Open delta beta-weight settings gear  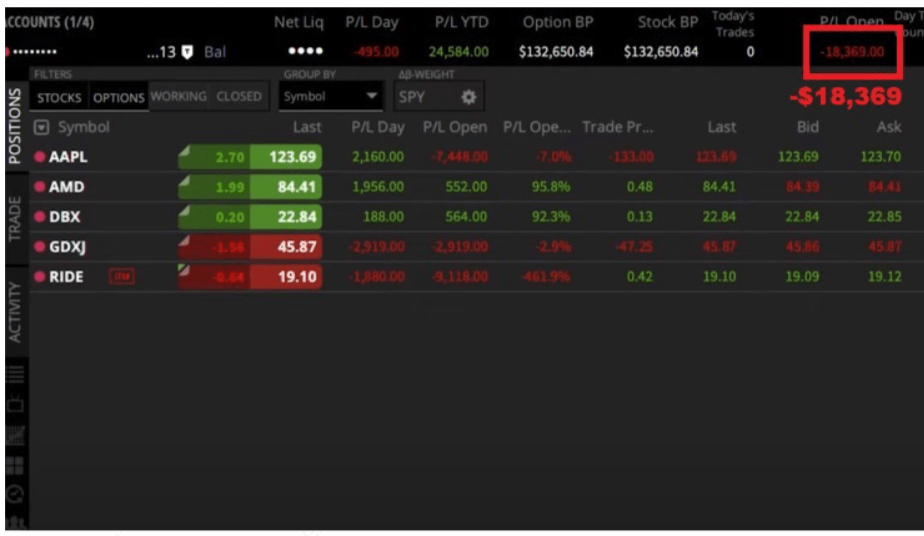[x=468, y=97]
